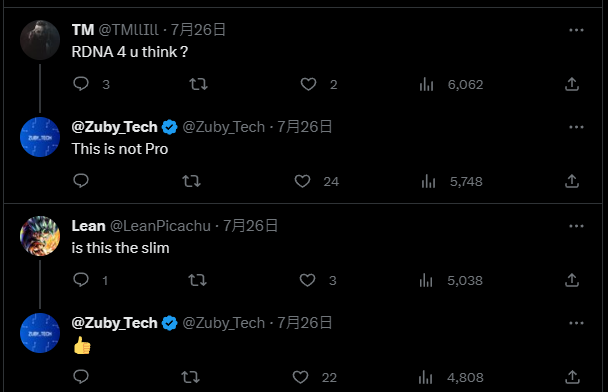Like Lean's 'is this the slim' tweet

tap(307, 280)
